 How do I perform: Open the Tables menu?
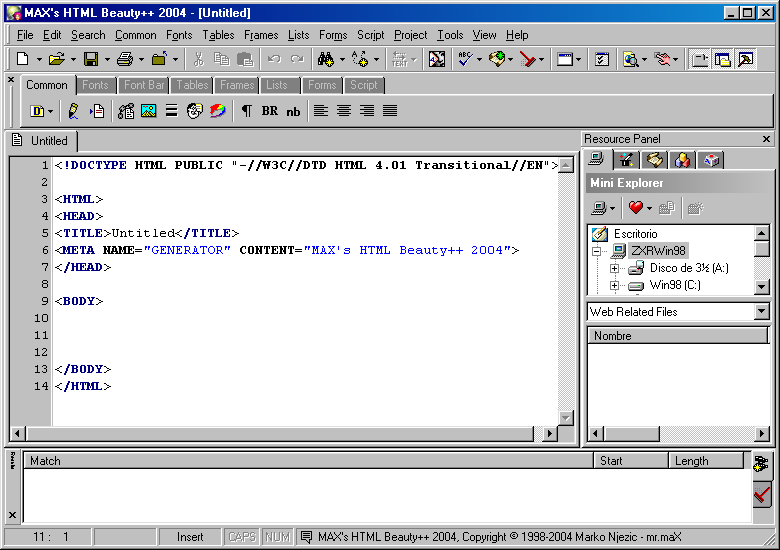point(218,35)
